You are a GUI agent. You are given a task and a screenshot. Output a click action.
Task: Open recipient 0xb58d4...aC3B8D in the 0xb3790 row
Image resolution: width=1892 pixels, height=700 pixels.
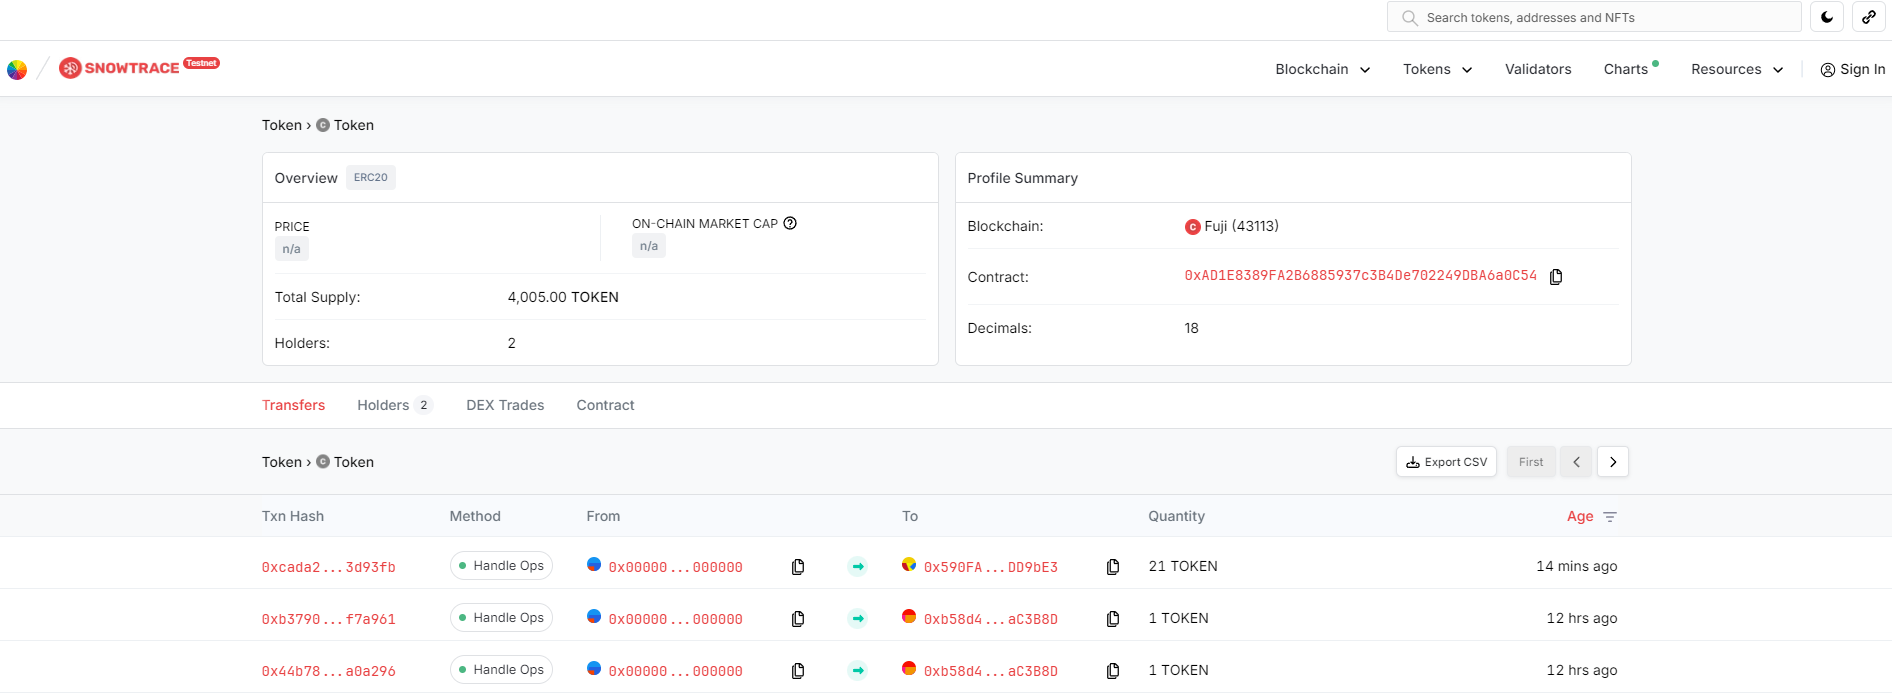(x=990, y=619)
